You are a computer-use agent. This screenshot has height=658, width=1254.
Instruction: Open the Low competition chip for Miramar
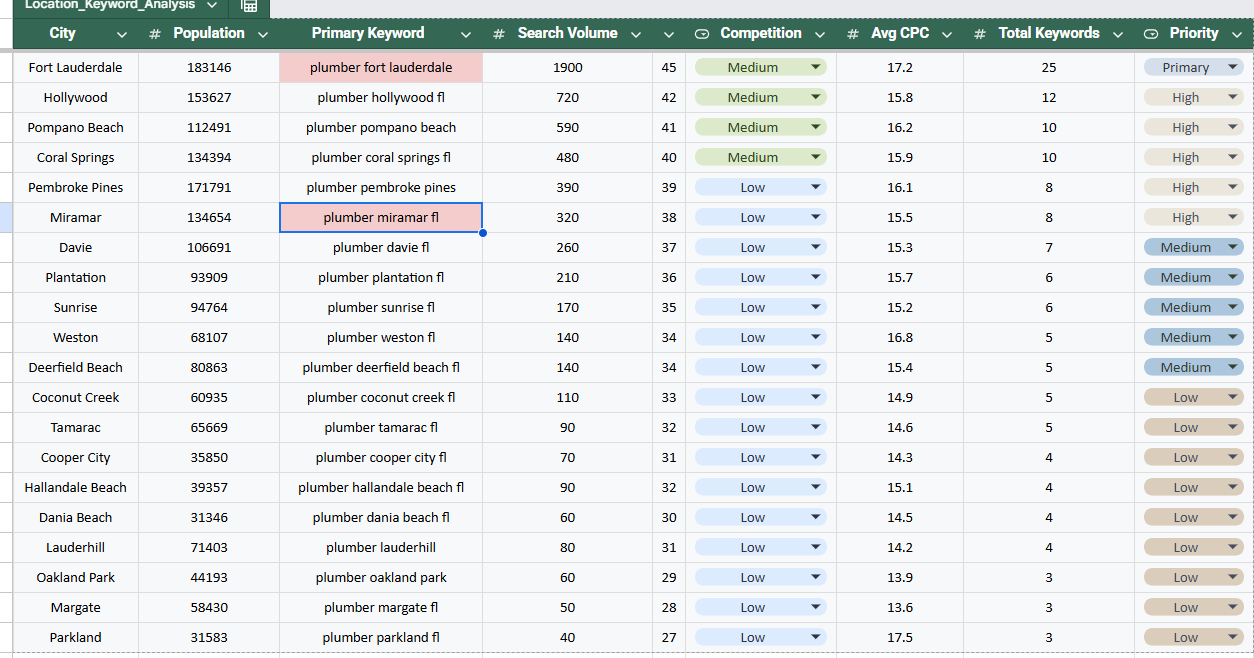point(761,217)
